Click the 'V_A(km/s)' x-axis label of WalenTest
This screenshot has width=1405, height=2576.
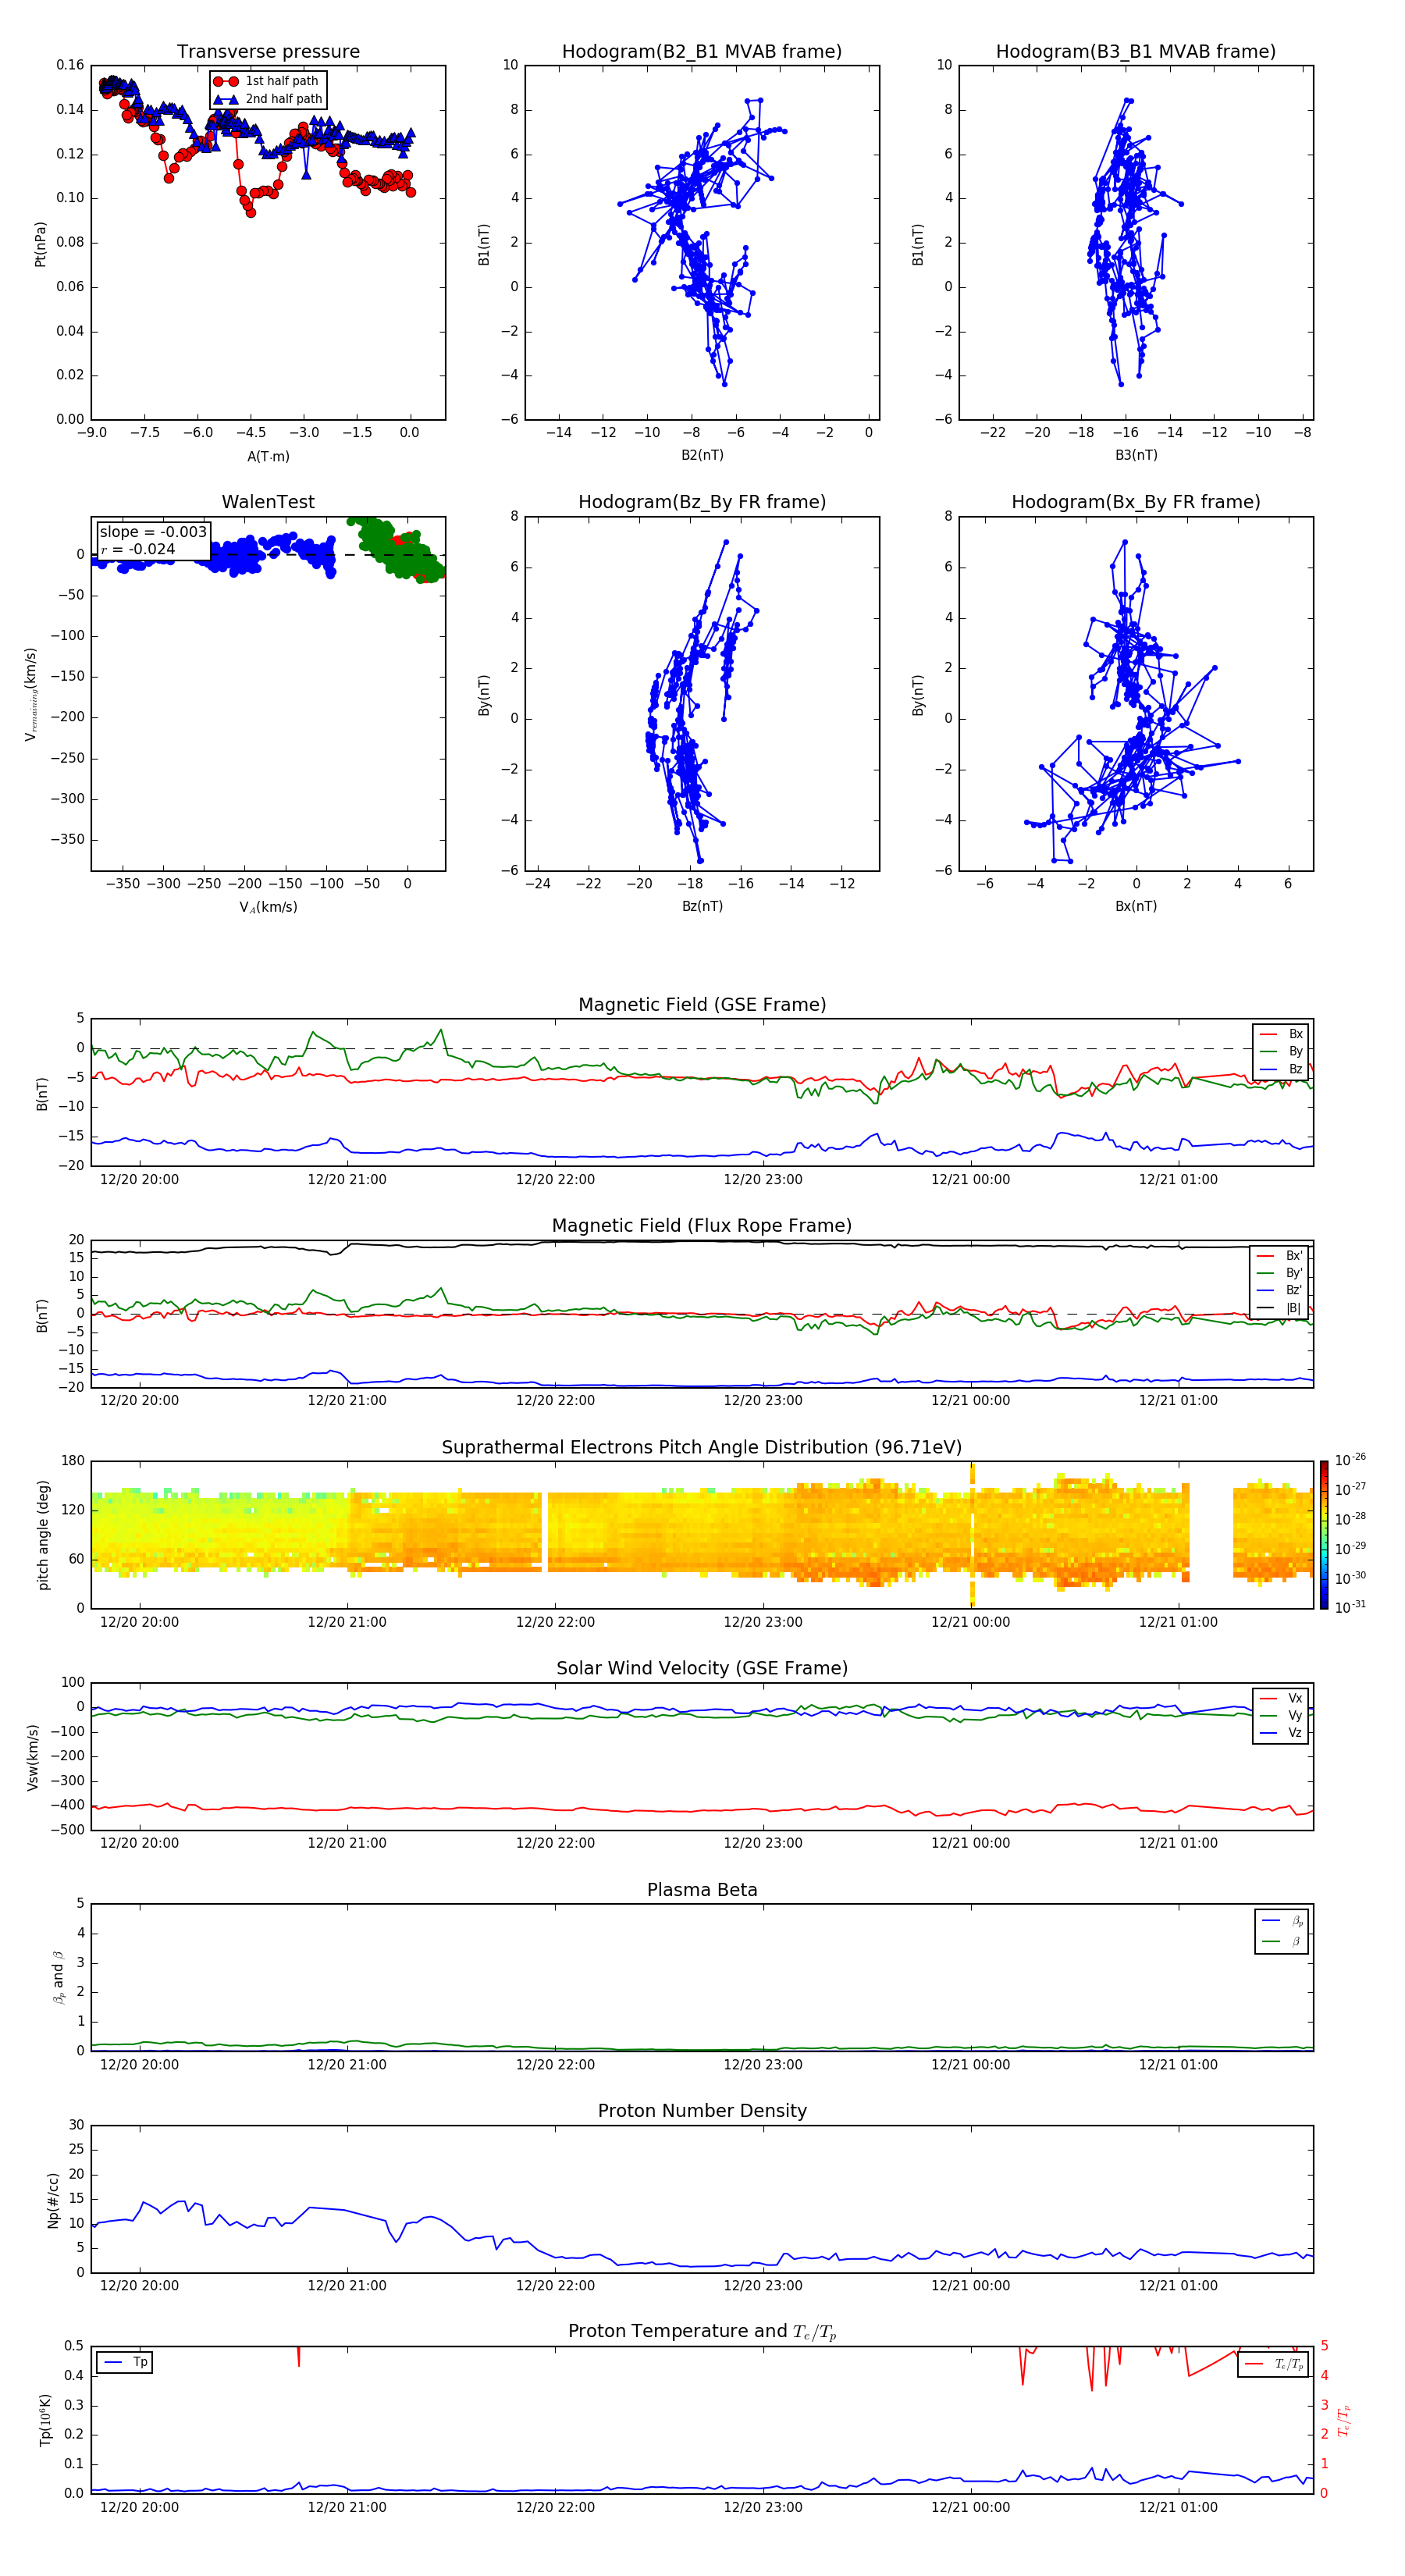(268, 907)
